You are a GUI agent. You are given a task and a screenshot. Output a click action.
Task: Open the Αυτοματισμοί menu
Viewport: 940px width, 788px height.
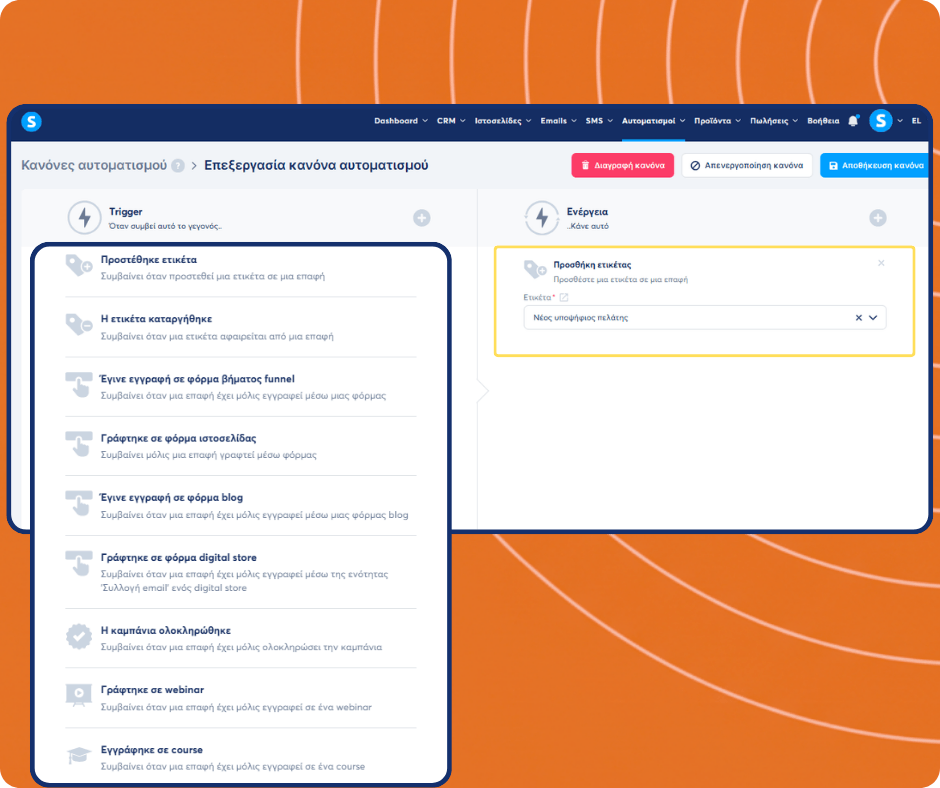653,121
